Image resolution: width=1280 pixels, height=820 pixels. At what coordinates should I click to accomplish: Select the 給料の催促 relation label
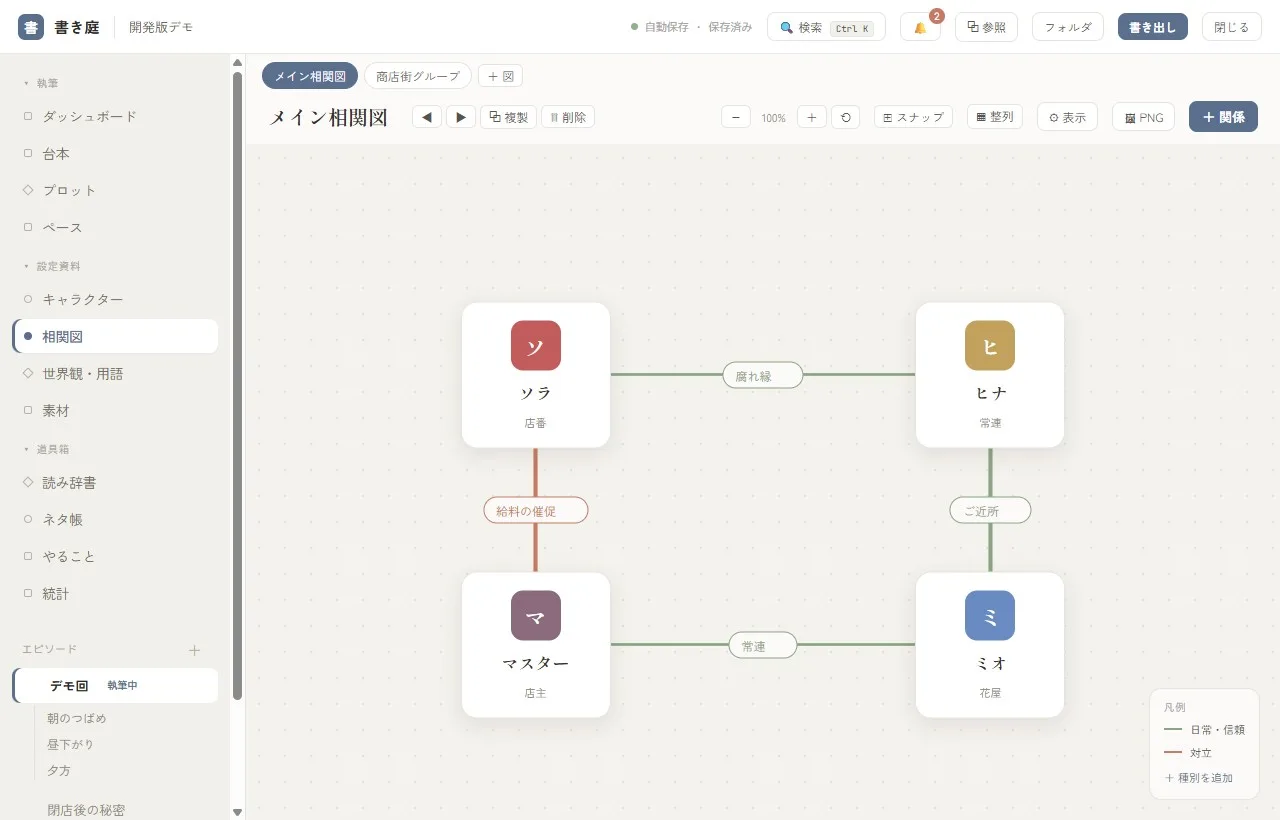pos(536,510)
